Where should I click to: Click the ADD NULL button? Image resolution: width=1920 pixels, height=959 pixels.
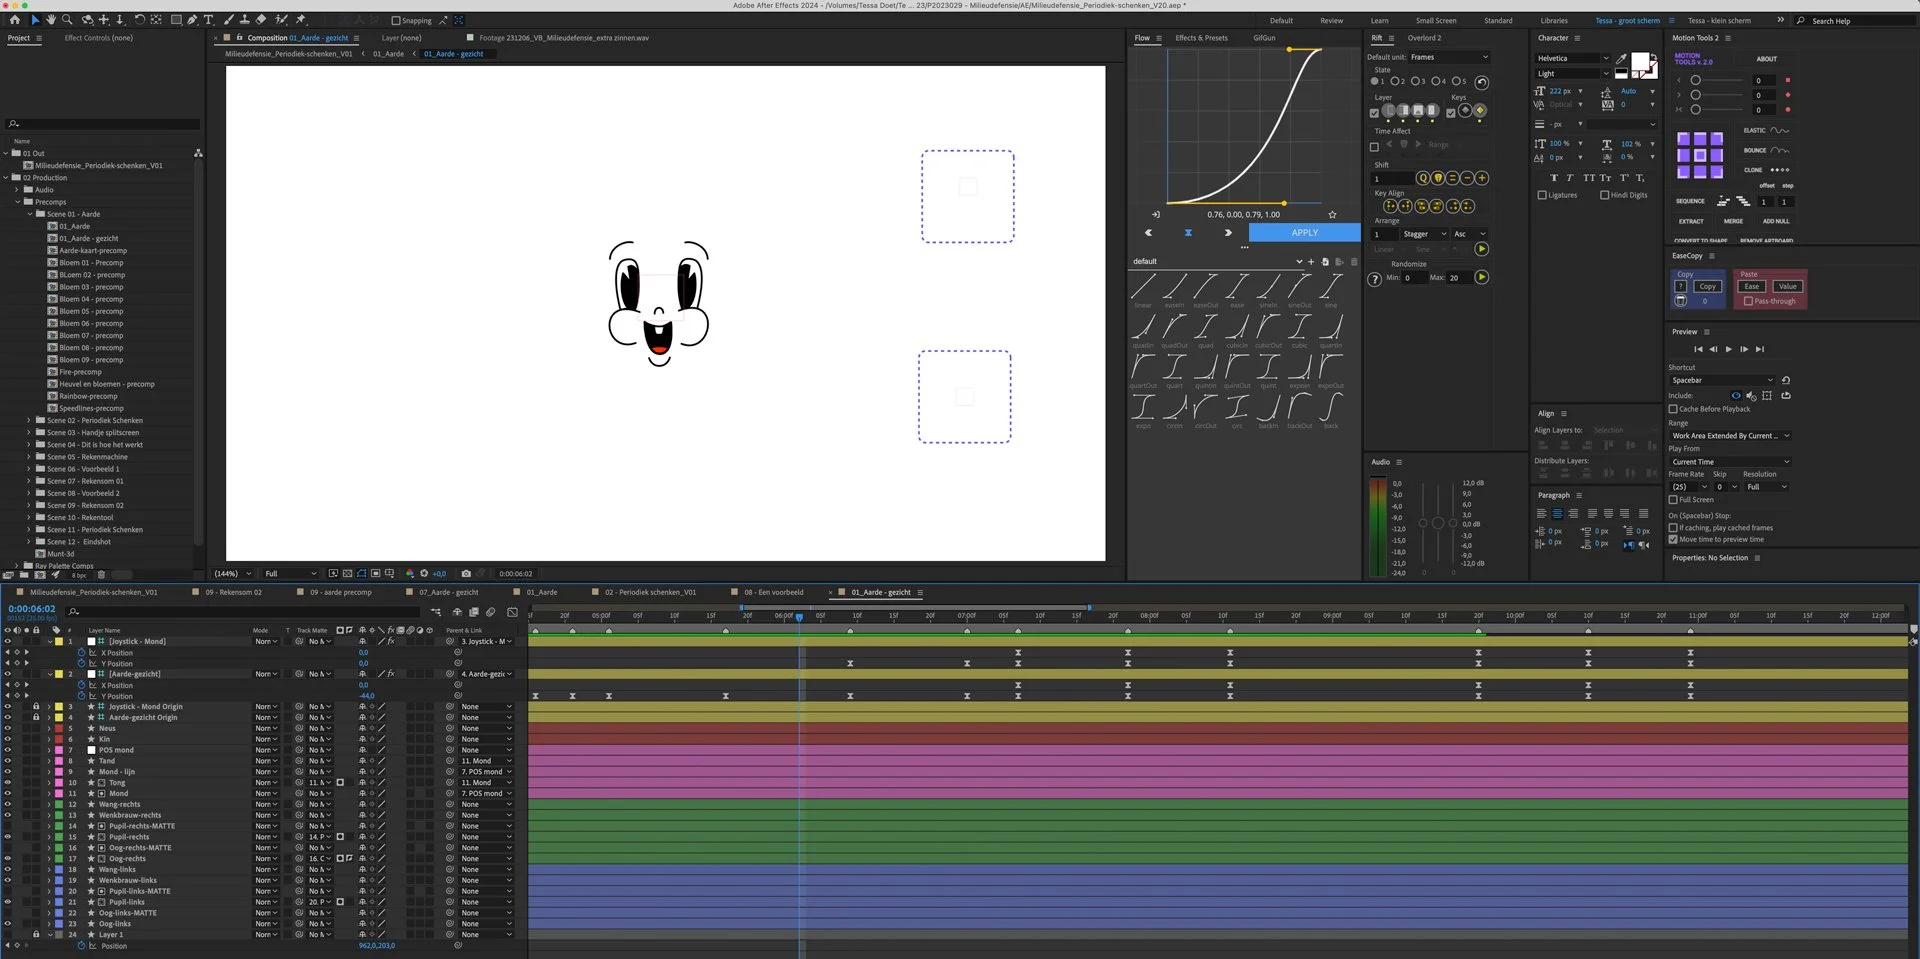tap(1776, 221)
